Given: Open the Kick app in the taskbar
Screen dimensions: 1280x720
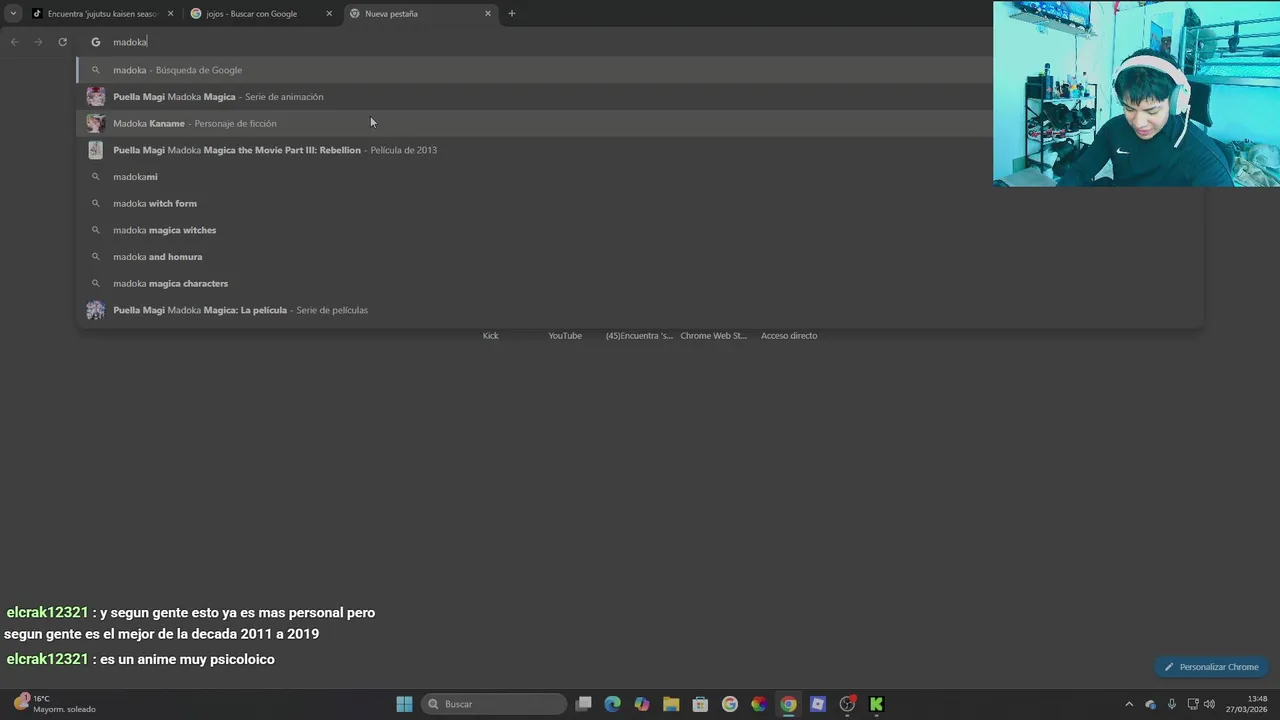Looking at the screenshot, I should coord(877,704).
